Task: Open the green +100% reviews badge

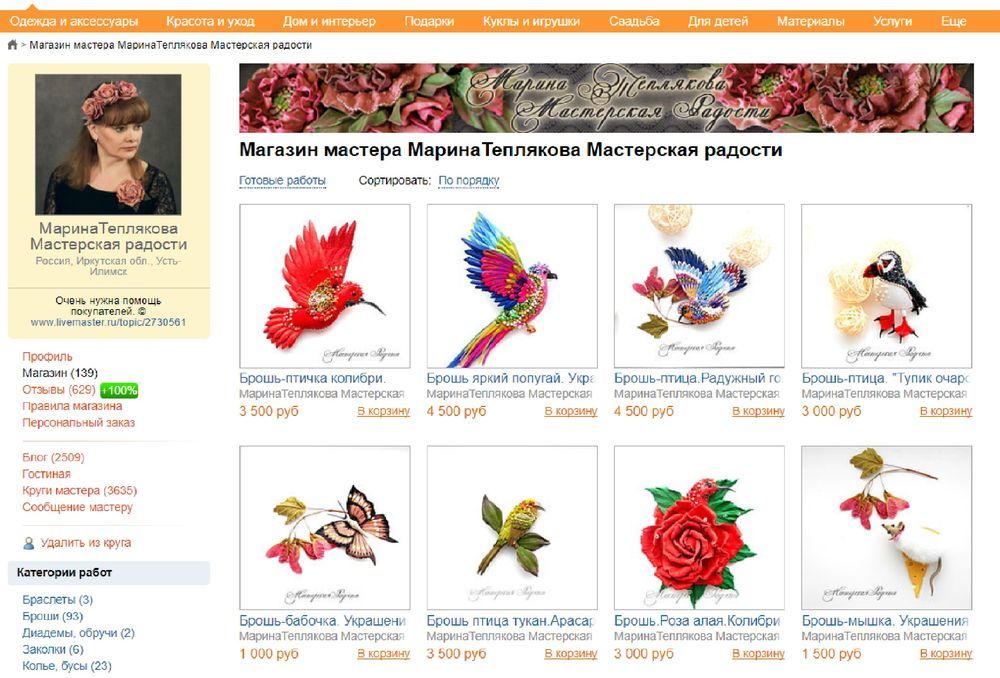Action: pos(119,390)
